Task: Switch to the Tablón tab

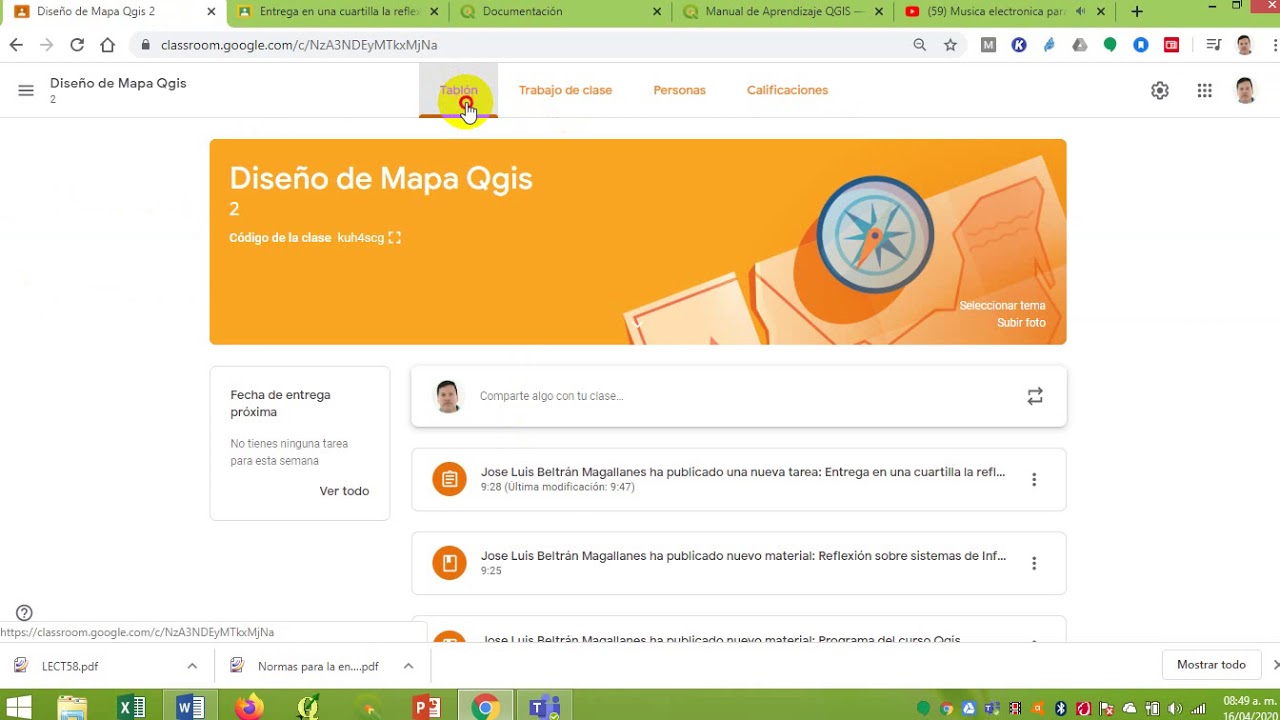Action: (459, 90)
